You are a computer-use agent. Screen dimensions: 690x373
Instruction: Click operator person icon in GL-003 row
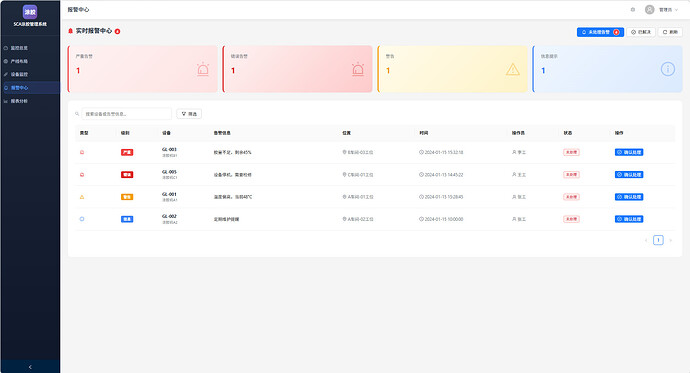(x=514, y=152)
